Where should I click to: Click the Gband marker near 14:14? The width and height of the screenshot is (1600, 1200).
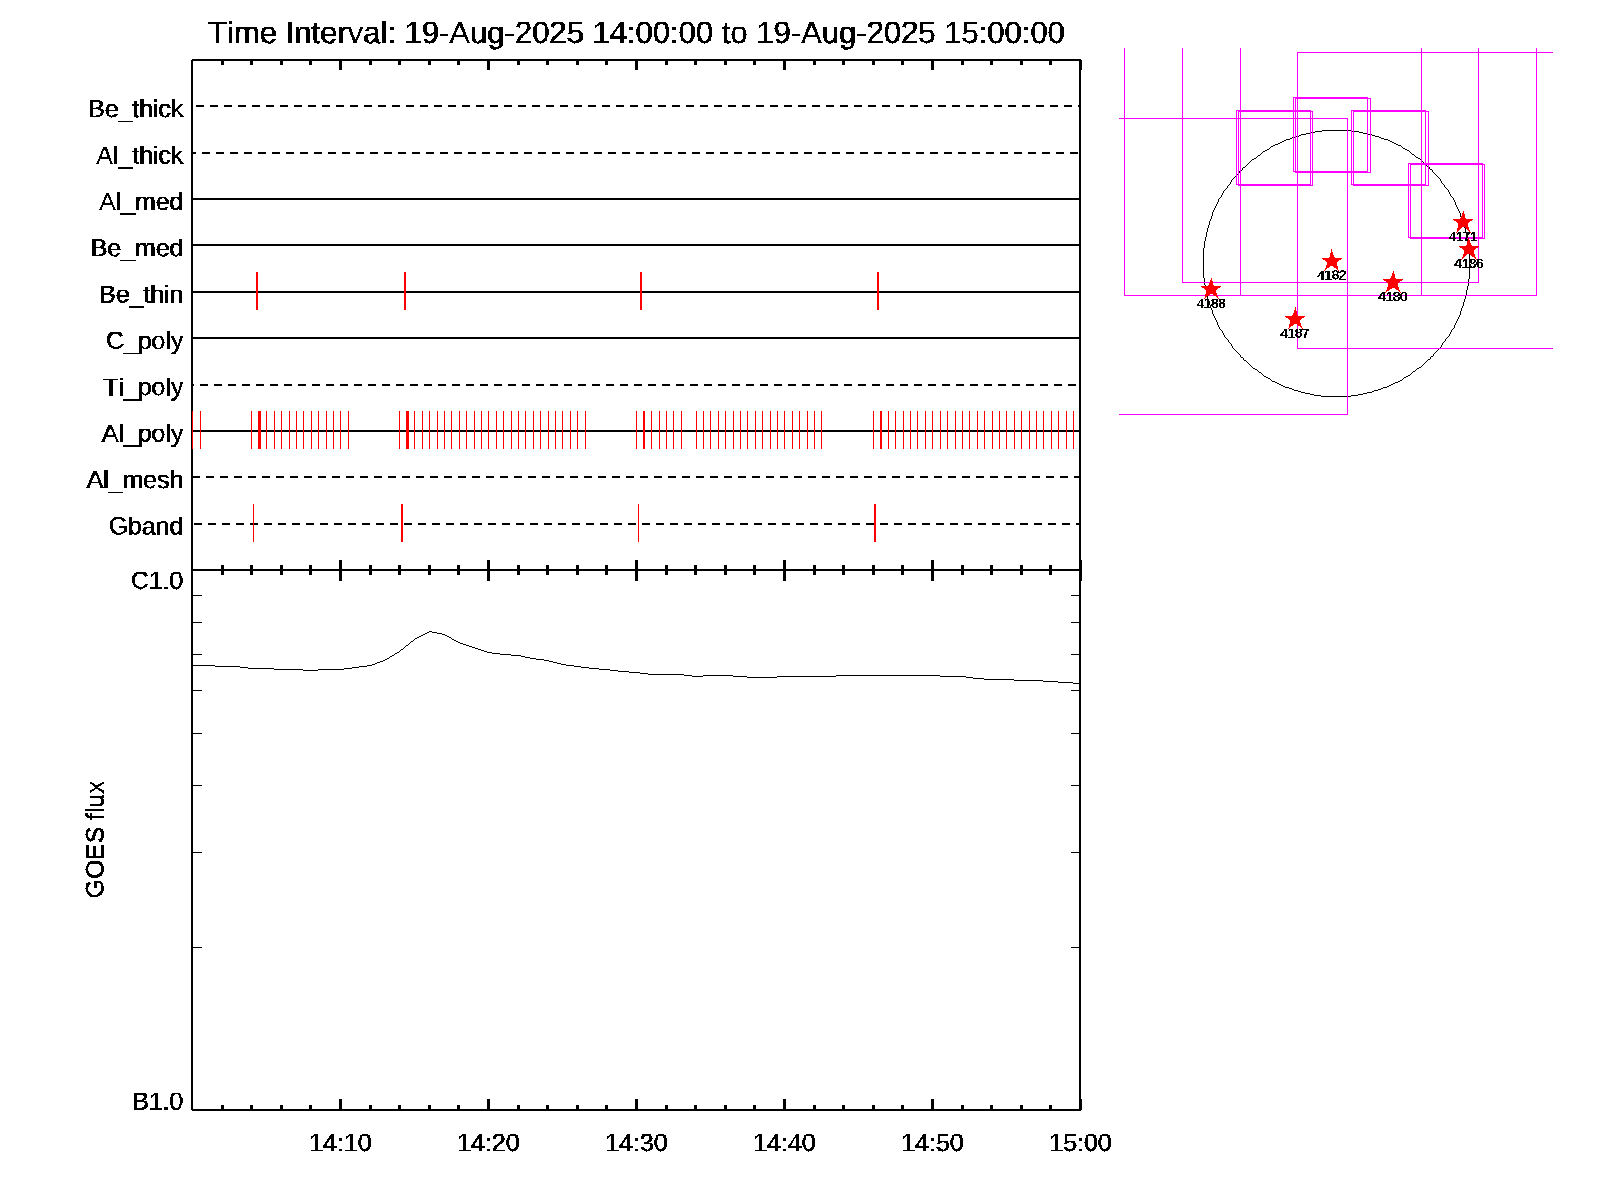click(x=402, y=523)
